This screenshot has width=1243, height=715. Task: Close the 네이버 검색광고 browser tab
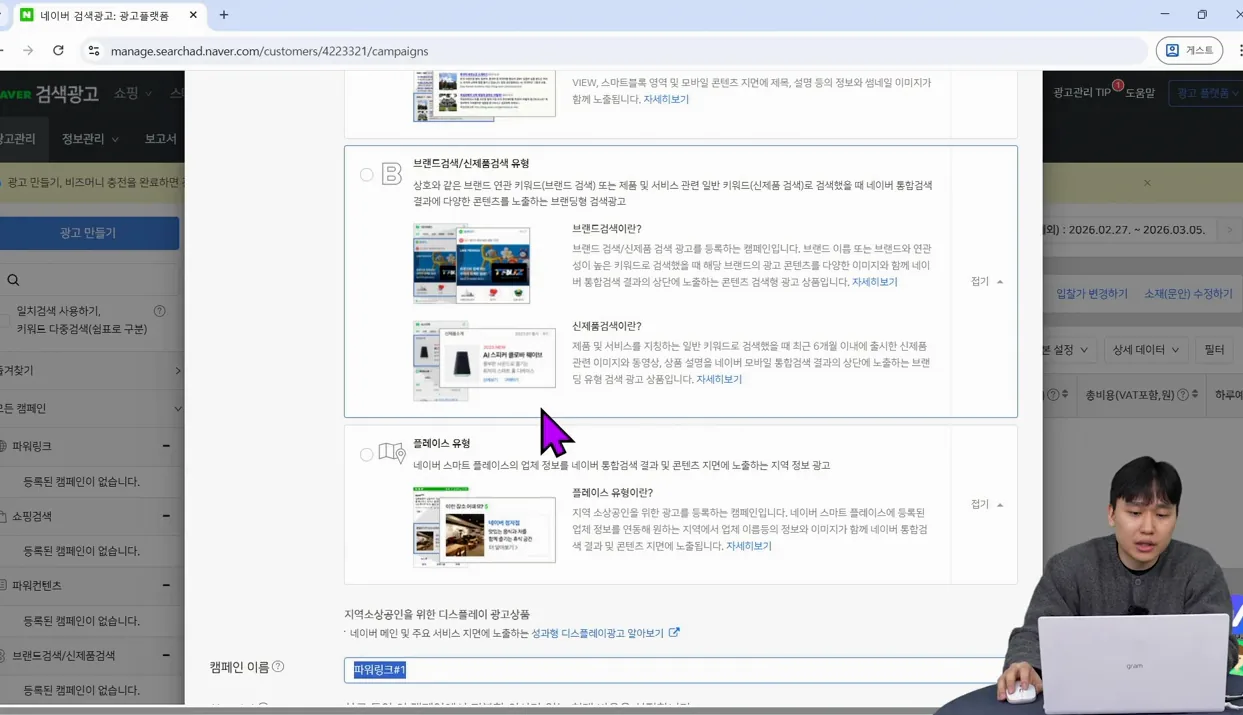[x=193, y=15]
